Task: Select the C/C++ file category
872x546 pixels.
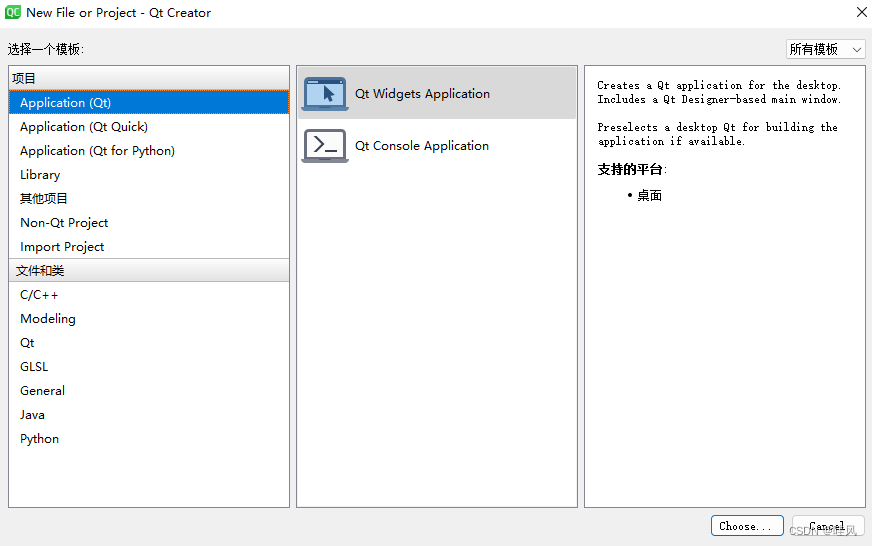Action: click(x=149, y=295)
